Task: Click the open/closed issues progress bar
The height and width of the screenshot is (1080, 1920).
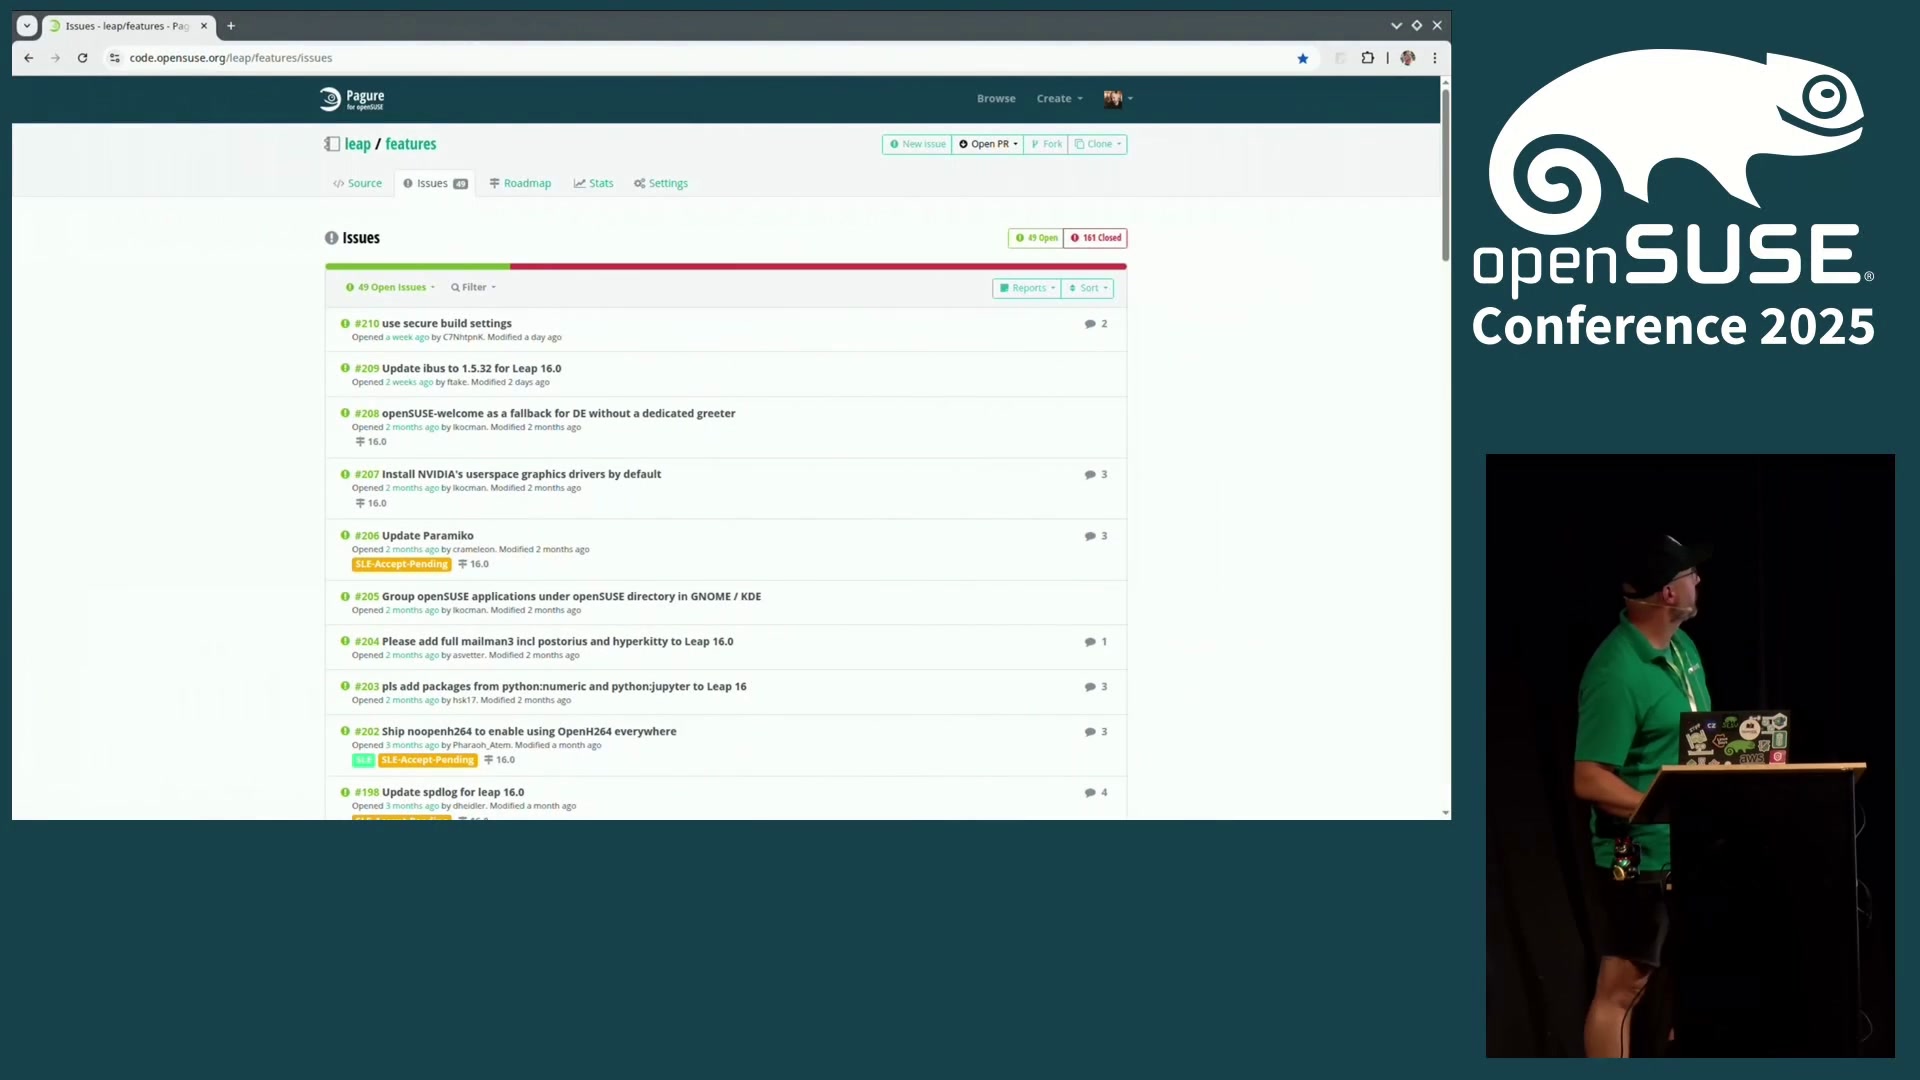Action: 726,267
